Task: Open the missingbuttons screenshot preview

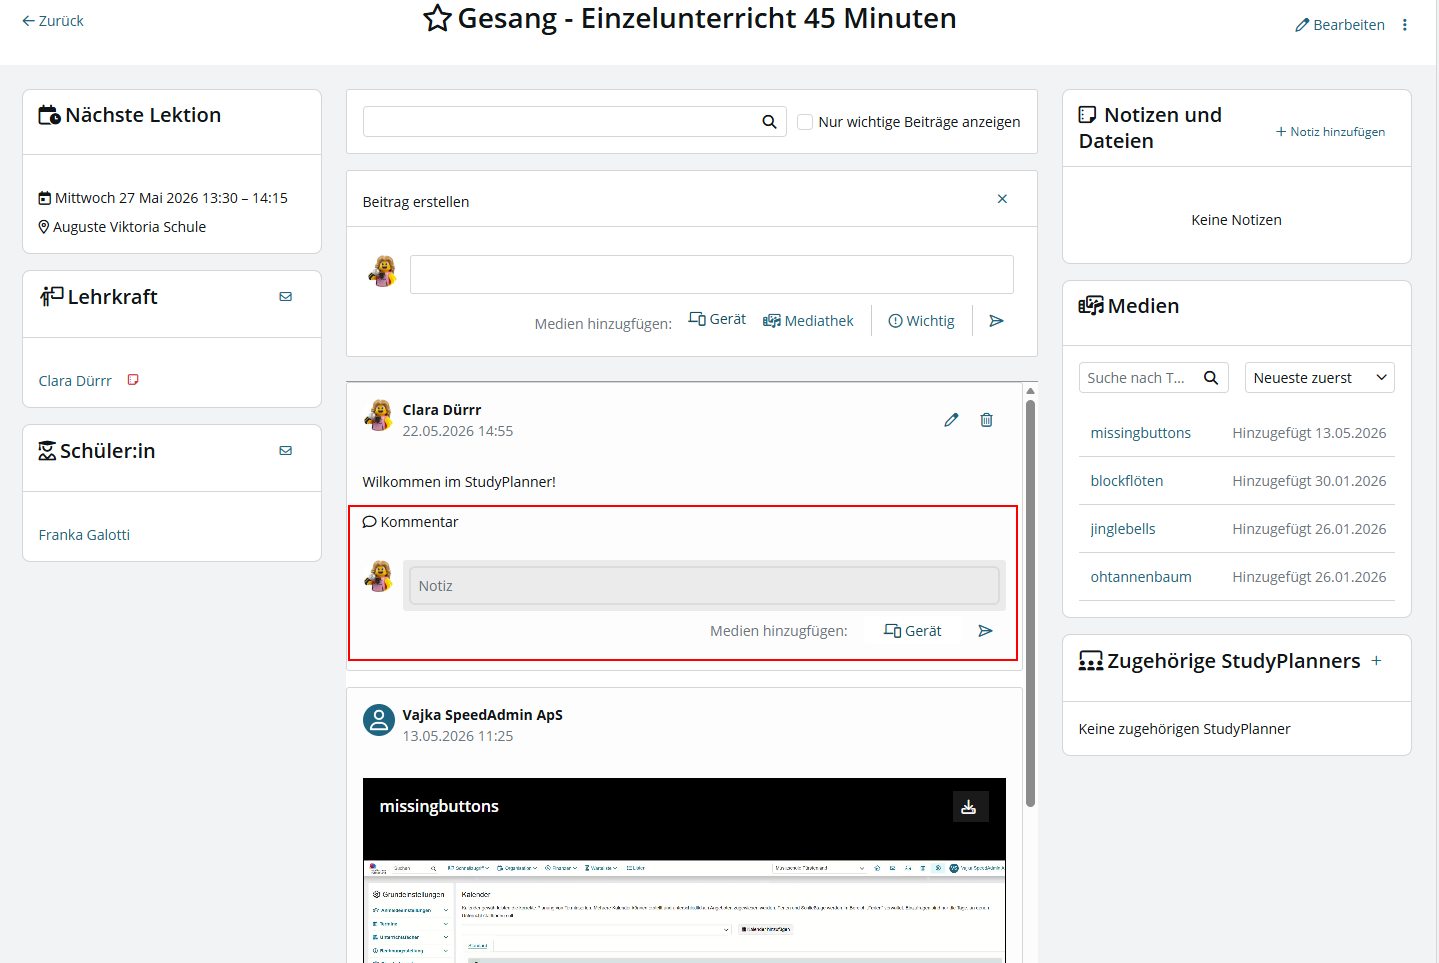Action: point(684,911)
